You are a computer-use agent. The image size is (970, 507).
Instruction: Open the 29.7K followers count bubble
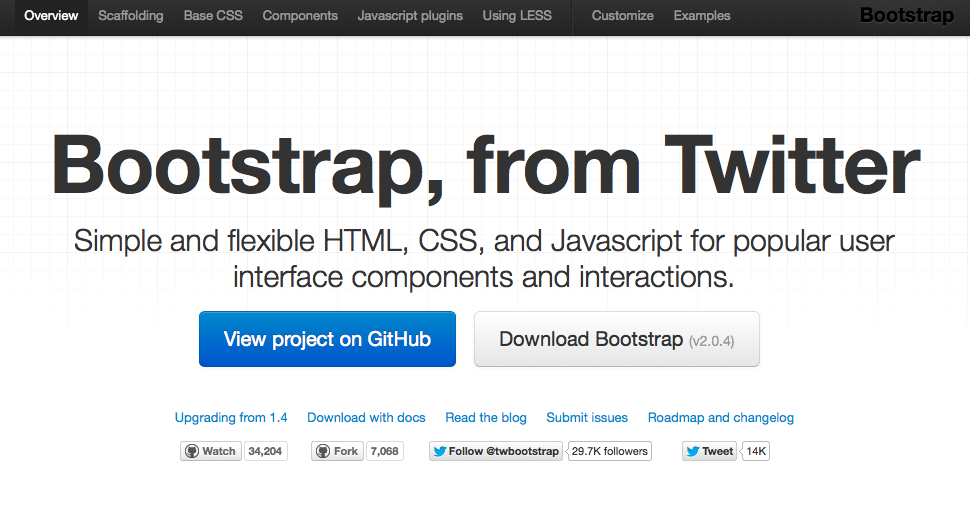610,451
